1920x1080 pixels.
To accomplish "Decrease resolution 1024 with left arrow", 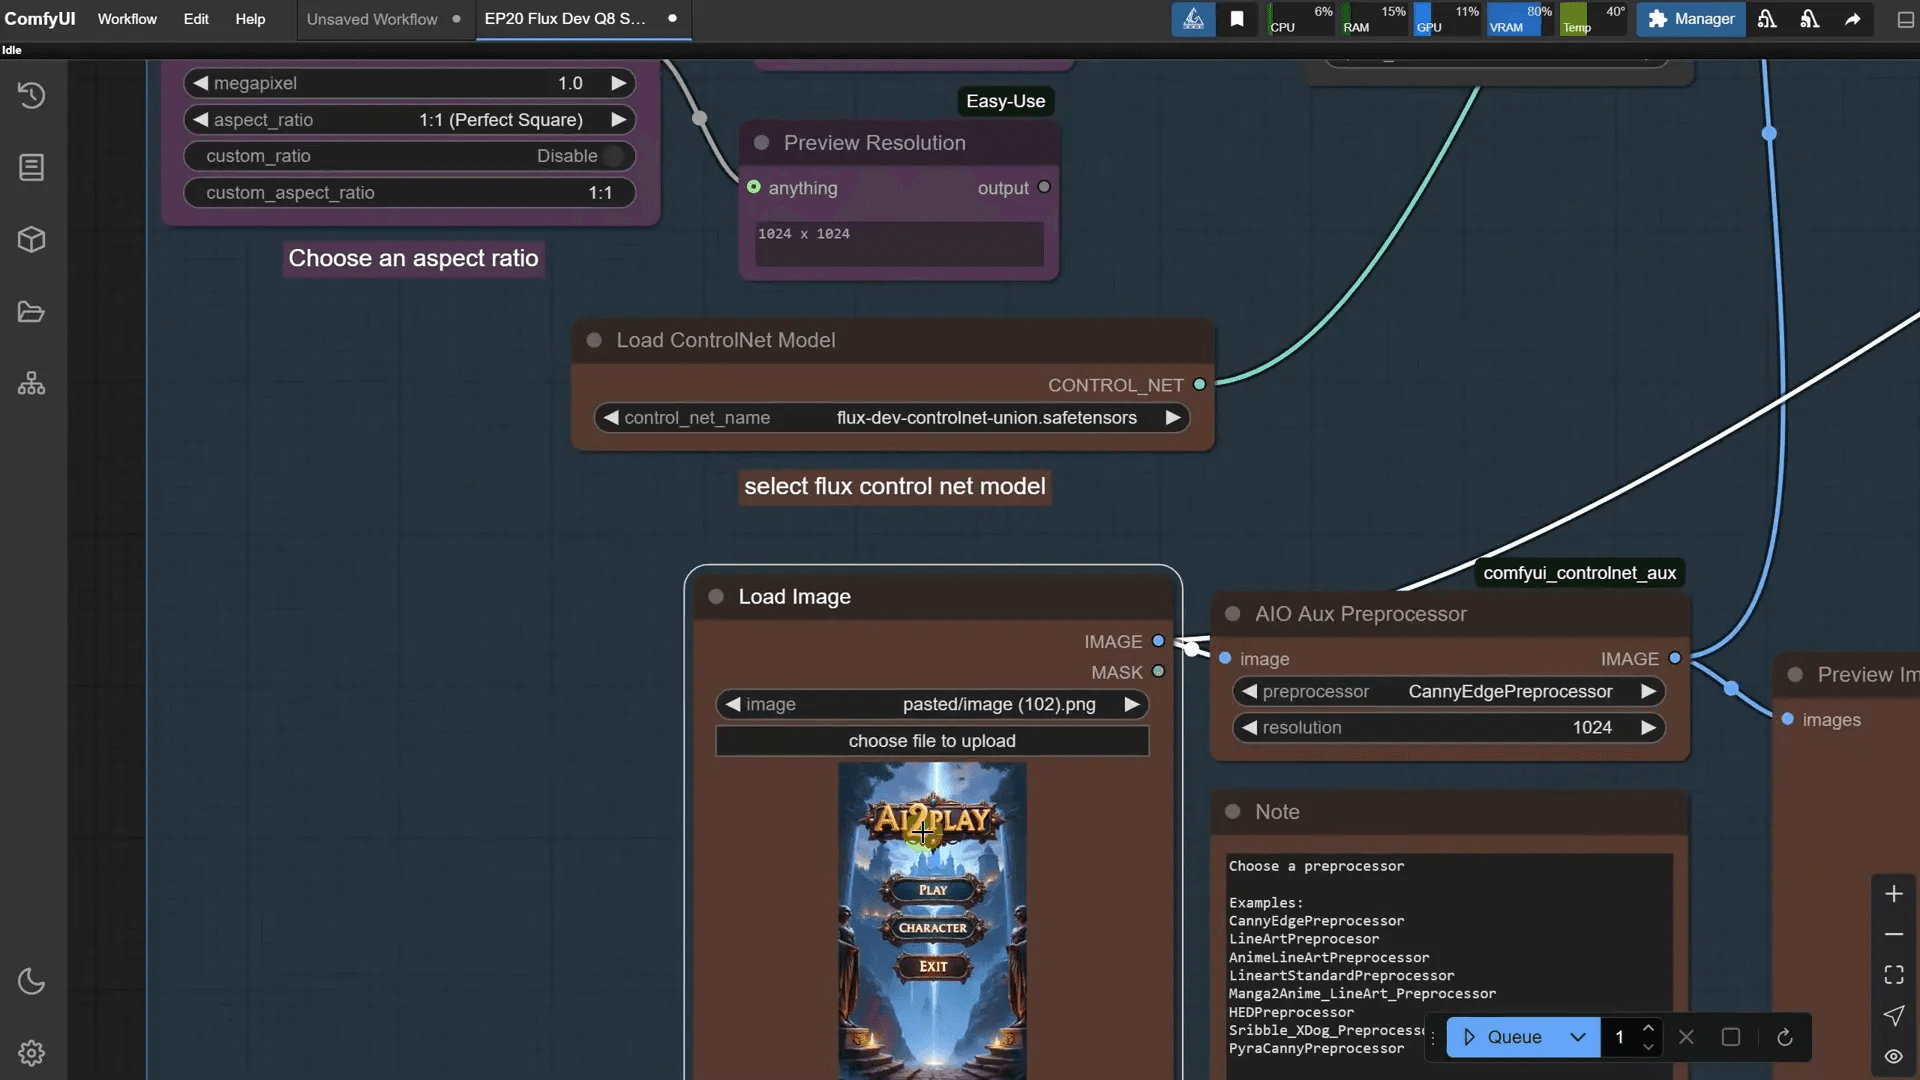I will point(1248,727).
